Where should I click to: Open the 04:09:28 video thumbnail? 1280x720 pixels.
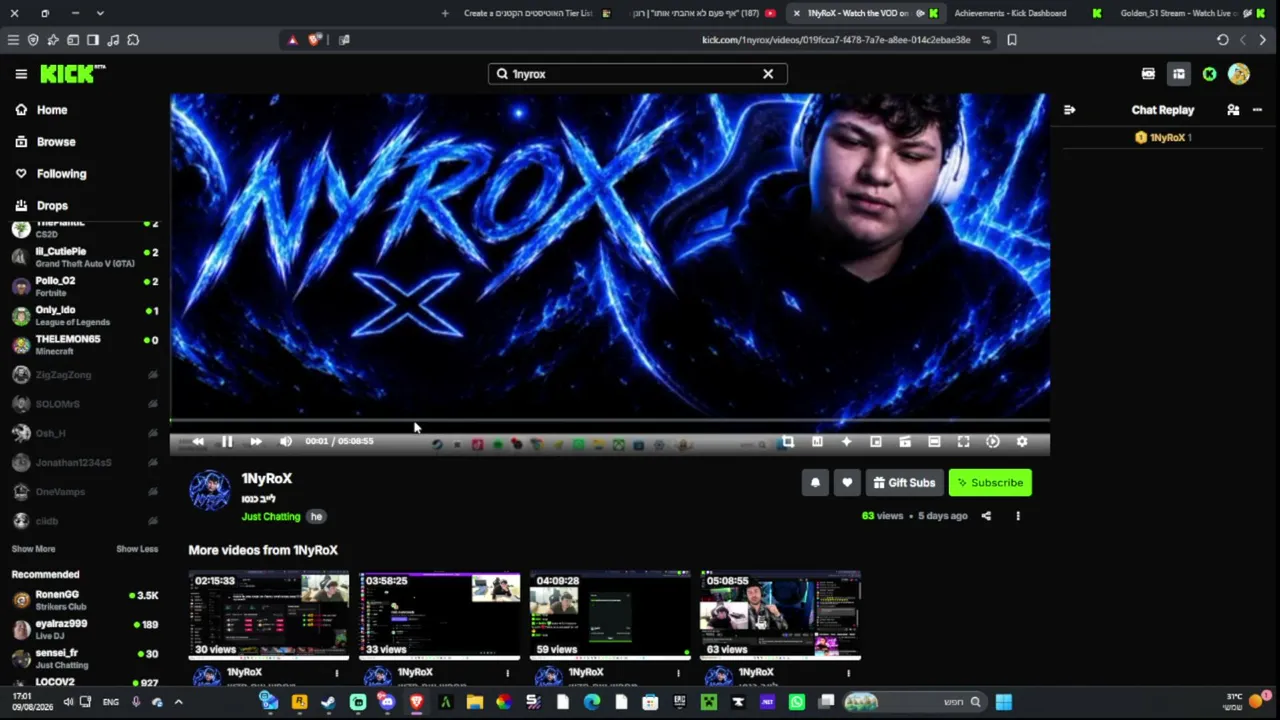point(610,615)
